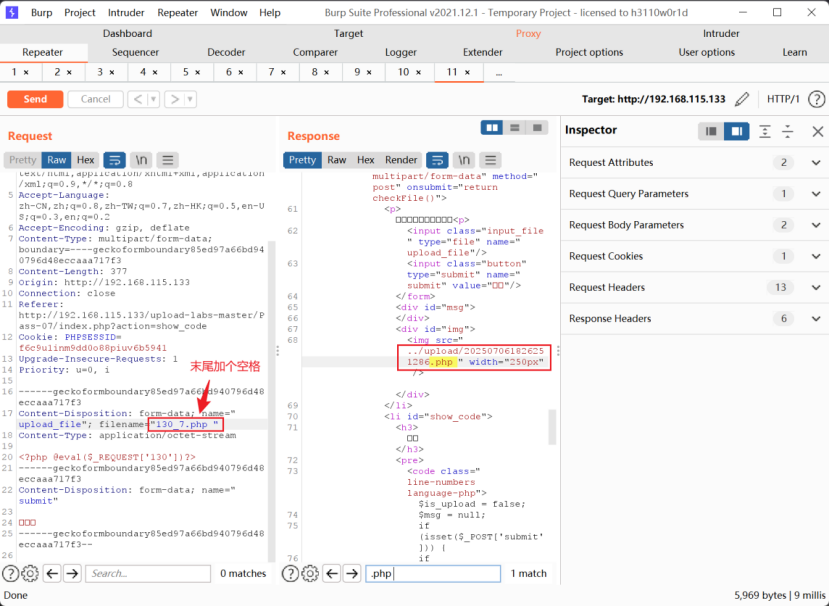
Task: Click the Burp Suite logo icon
Action: pyautogui.click(x=11, y=12)
